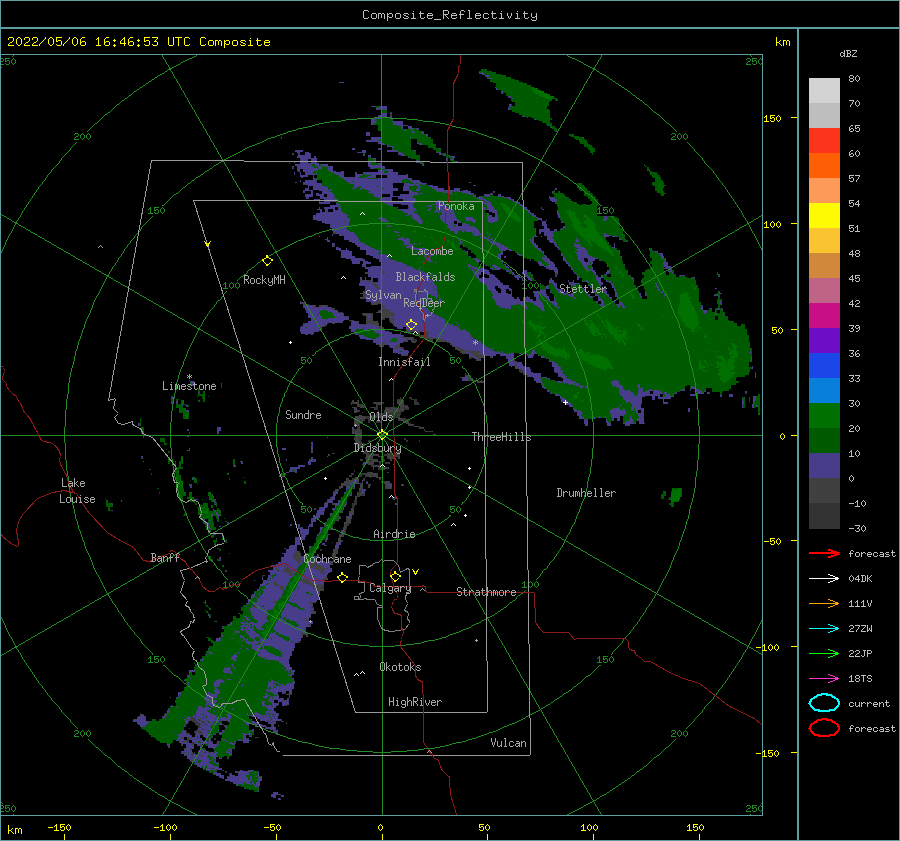Click the Ponoka town label
900x841 pixels.
coord(456,207)
